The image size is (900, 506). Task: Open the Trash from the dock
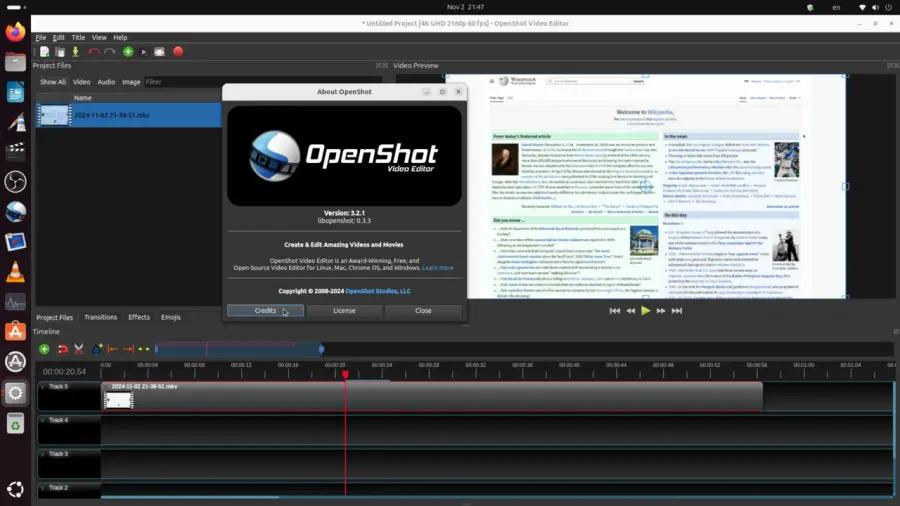[x=15, y=424]
